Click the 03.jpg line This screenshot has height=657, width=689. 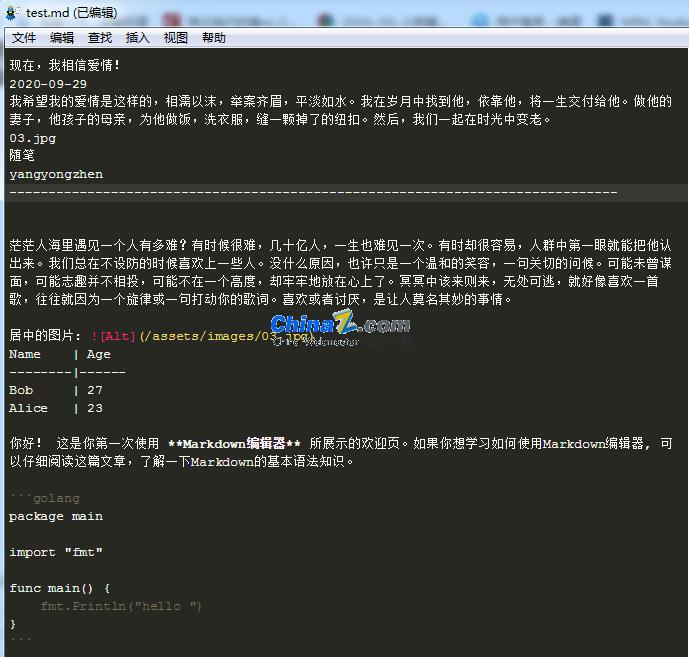(33, 138)
